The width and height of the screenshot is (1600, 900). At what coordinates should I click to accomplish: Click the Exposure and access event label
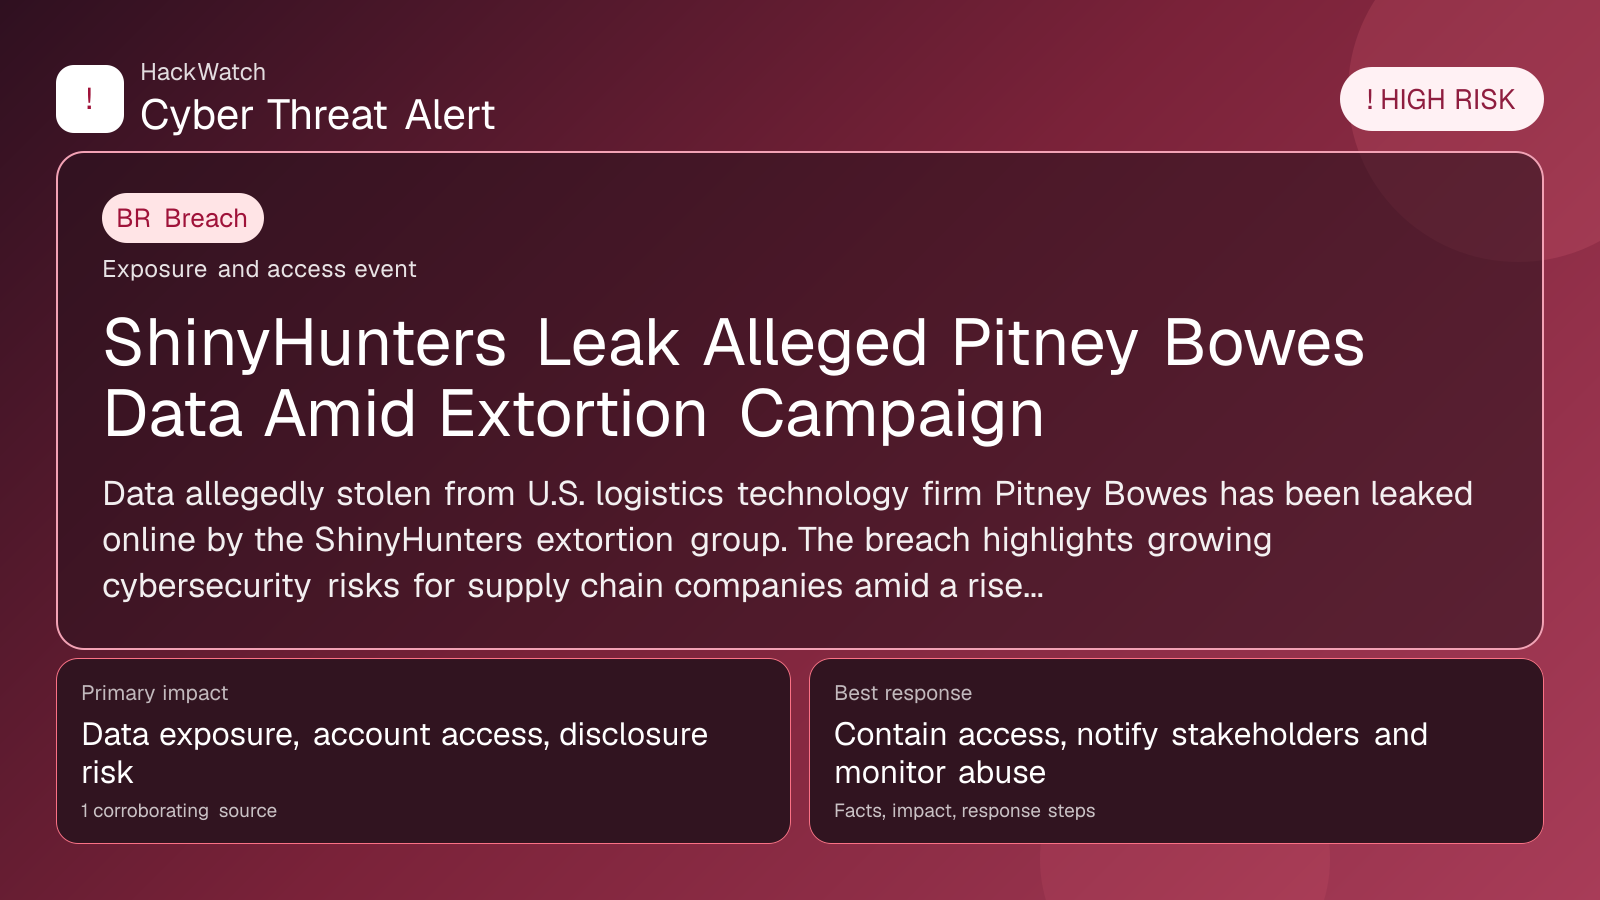coord(259,269)
